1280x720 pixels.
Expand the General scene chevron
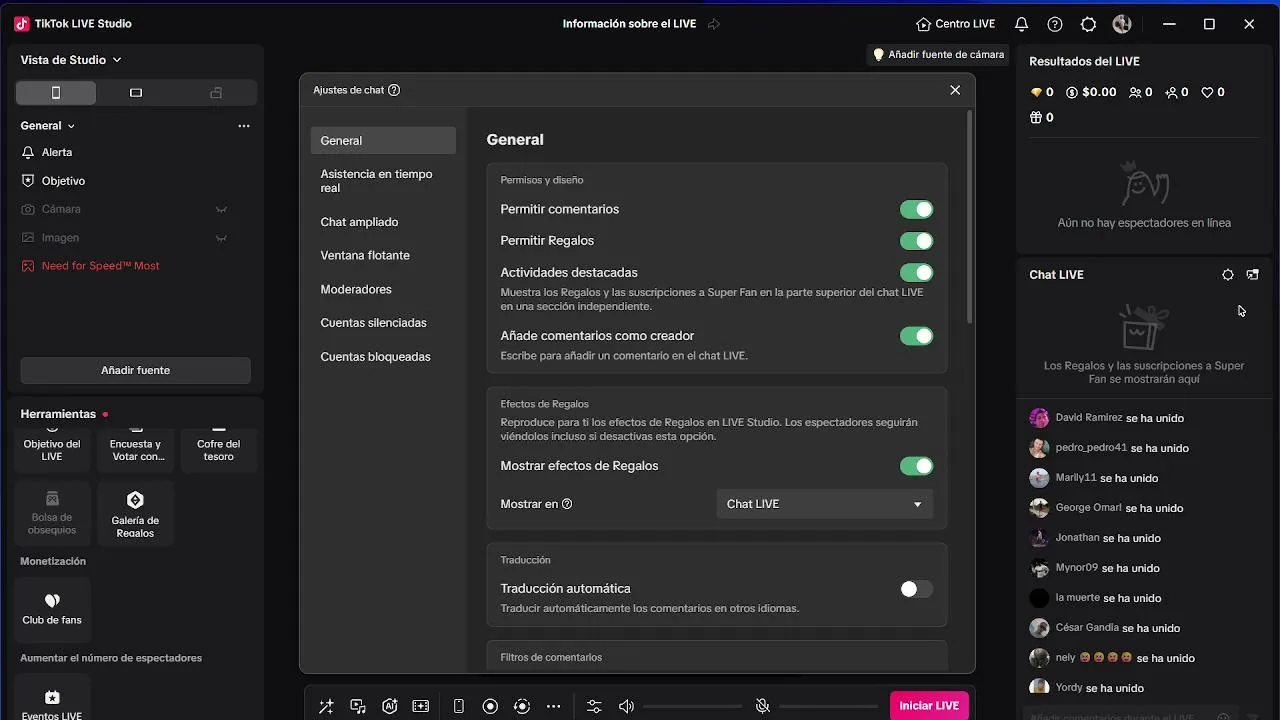(x=71, y=126)
